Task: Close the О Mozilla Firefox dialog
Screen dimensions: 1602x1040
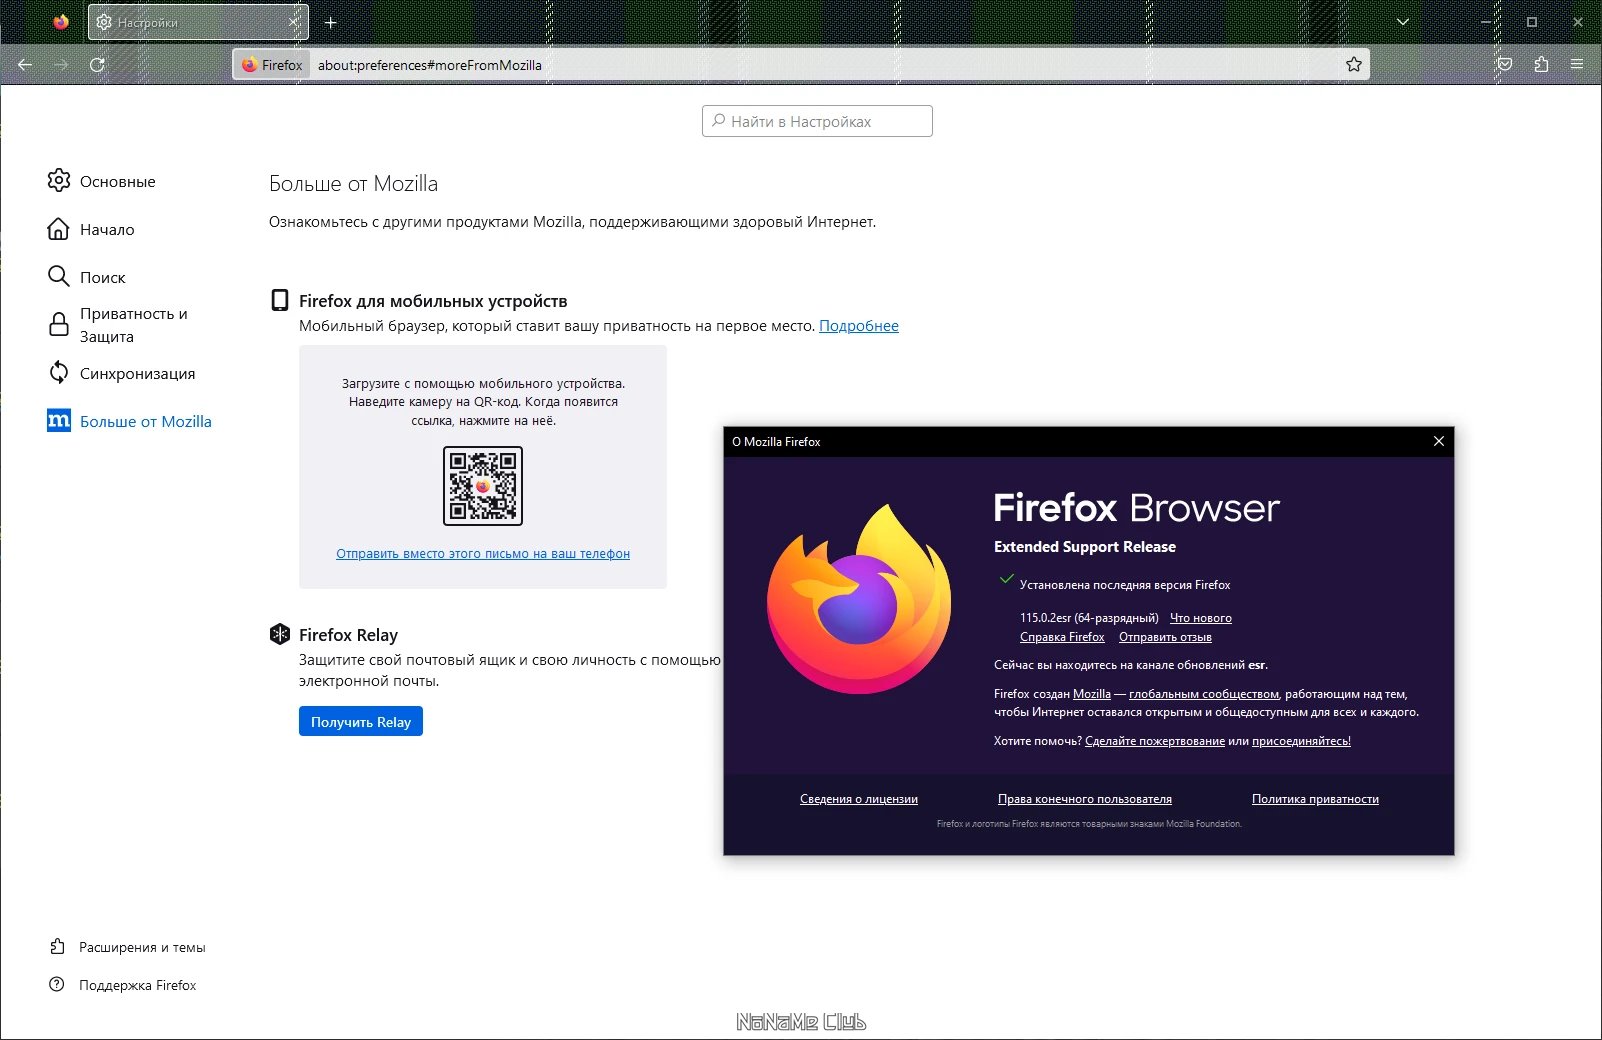Action: click(1439, 441)
